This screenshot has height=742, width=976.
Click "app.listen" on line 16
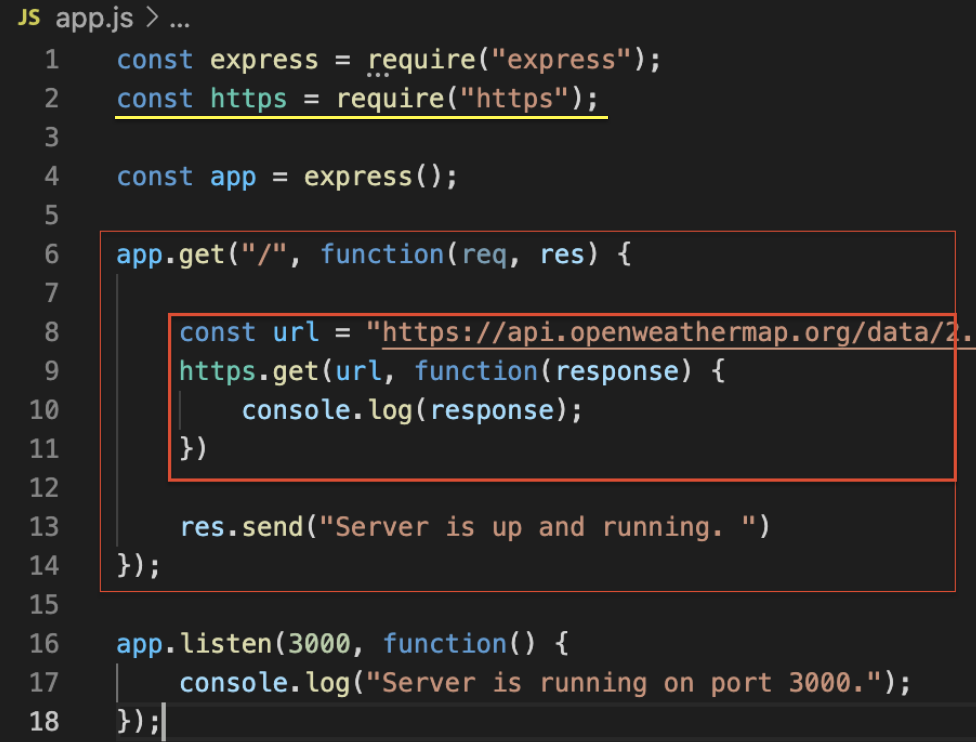[x=194, y=644]
